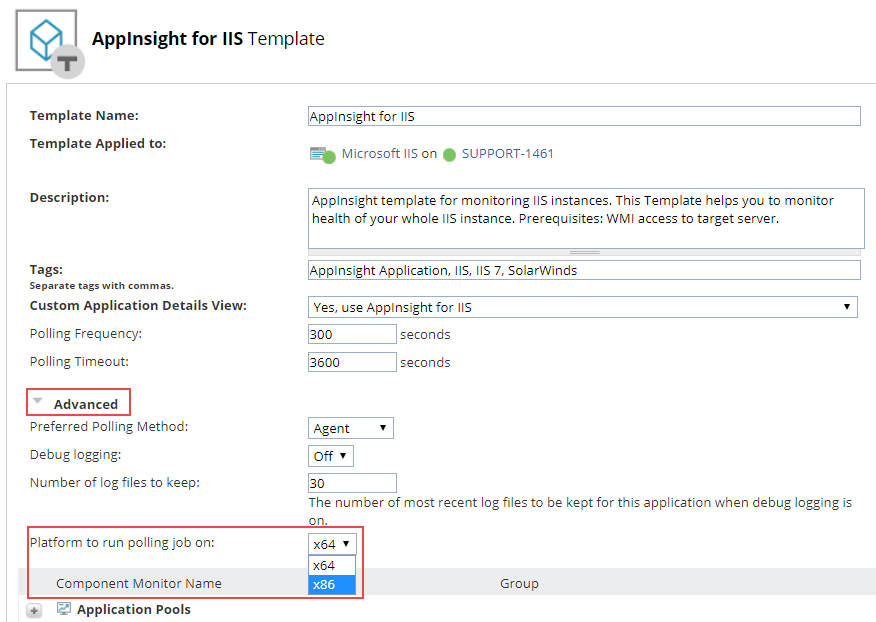Click the Description text area

[x=585, y=216]
